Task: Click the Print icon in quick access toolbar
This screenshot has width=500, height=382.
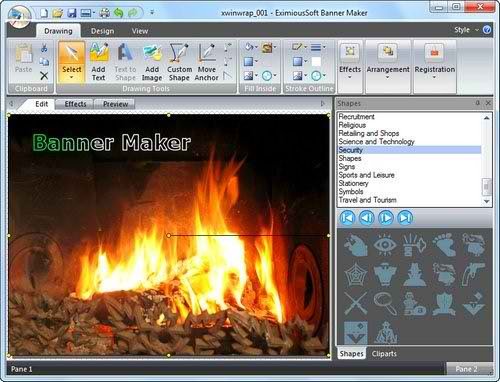Action: tap(105, 13)
